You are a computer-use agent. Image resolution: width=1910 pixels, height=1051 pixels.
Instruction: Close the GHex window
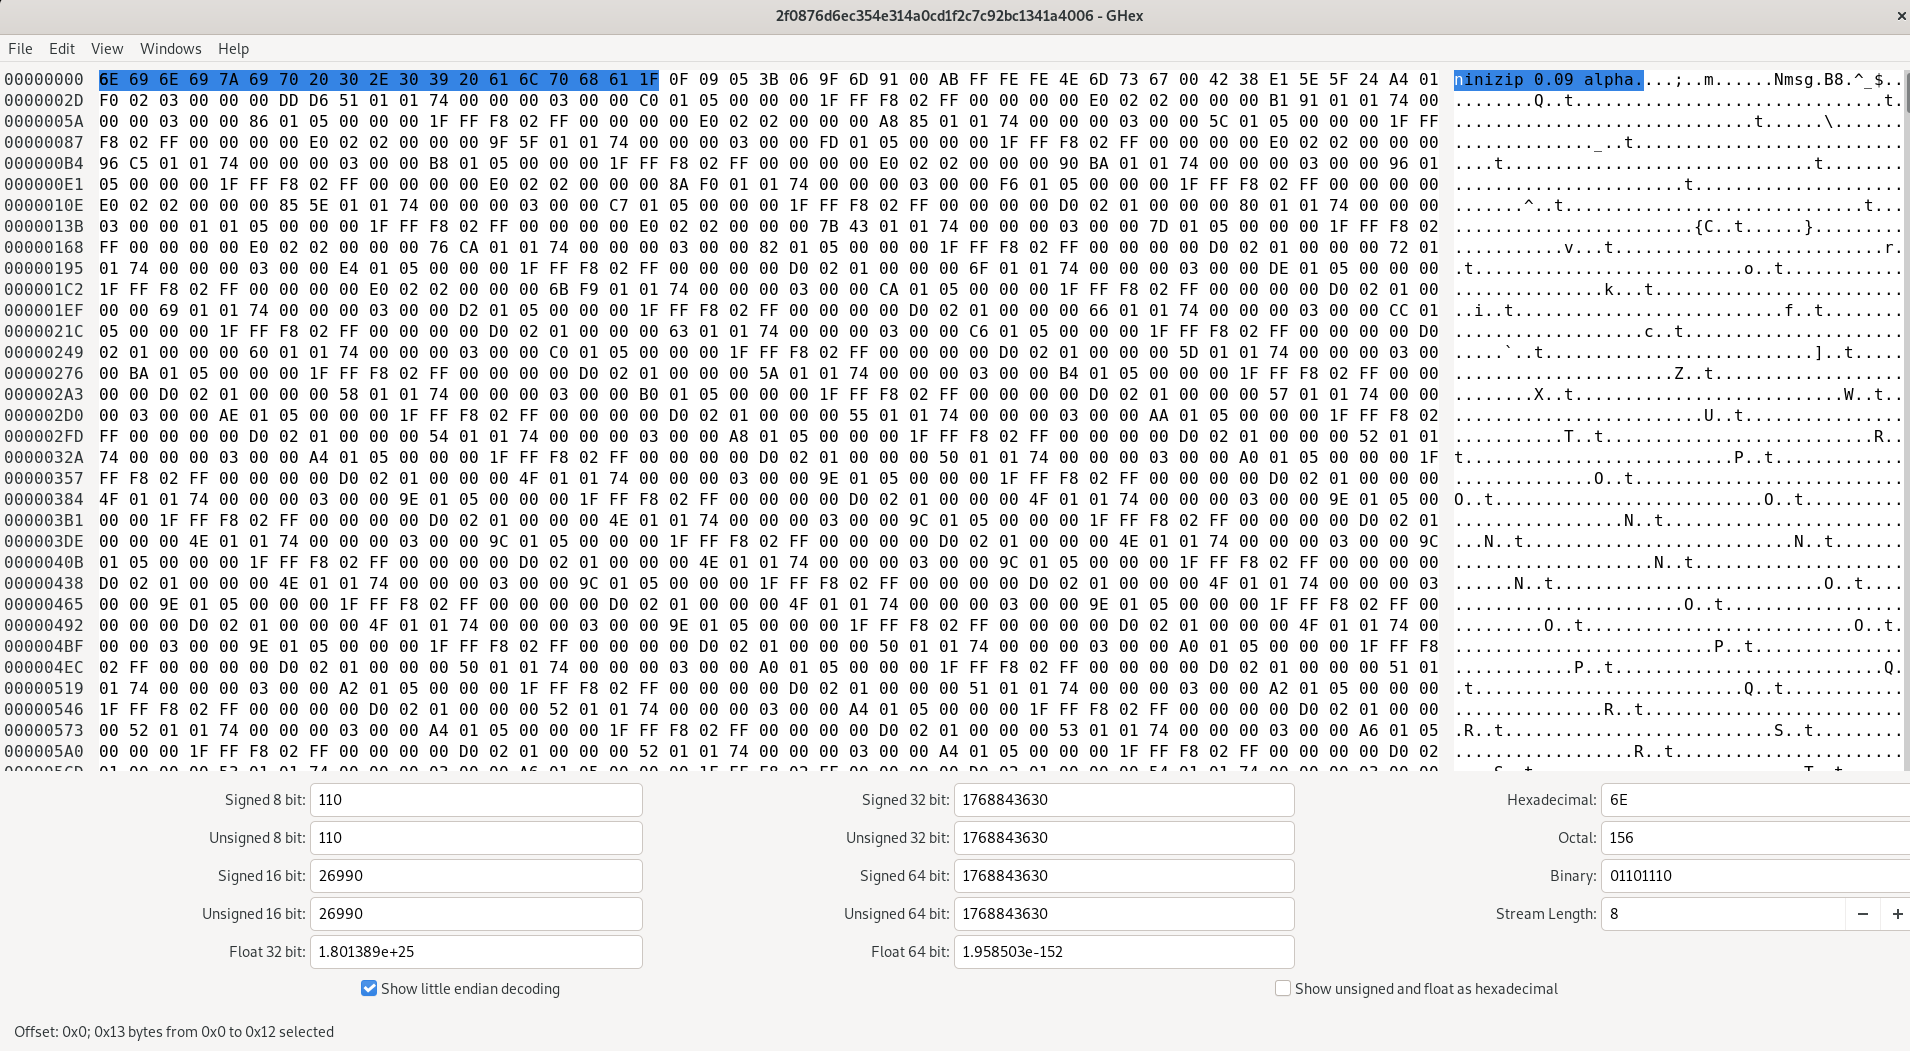(1900, 16)
